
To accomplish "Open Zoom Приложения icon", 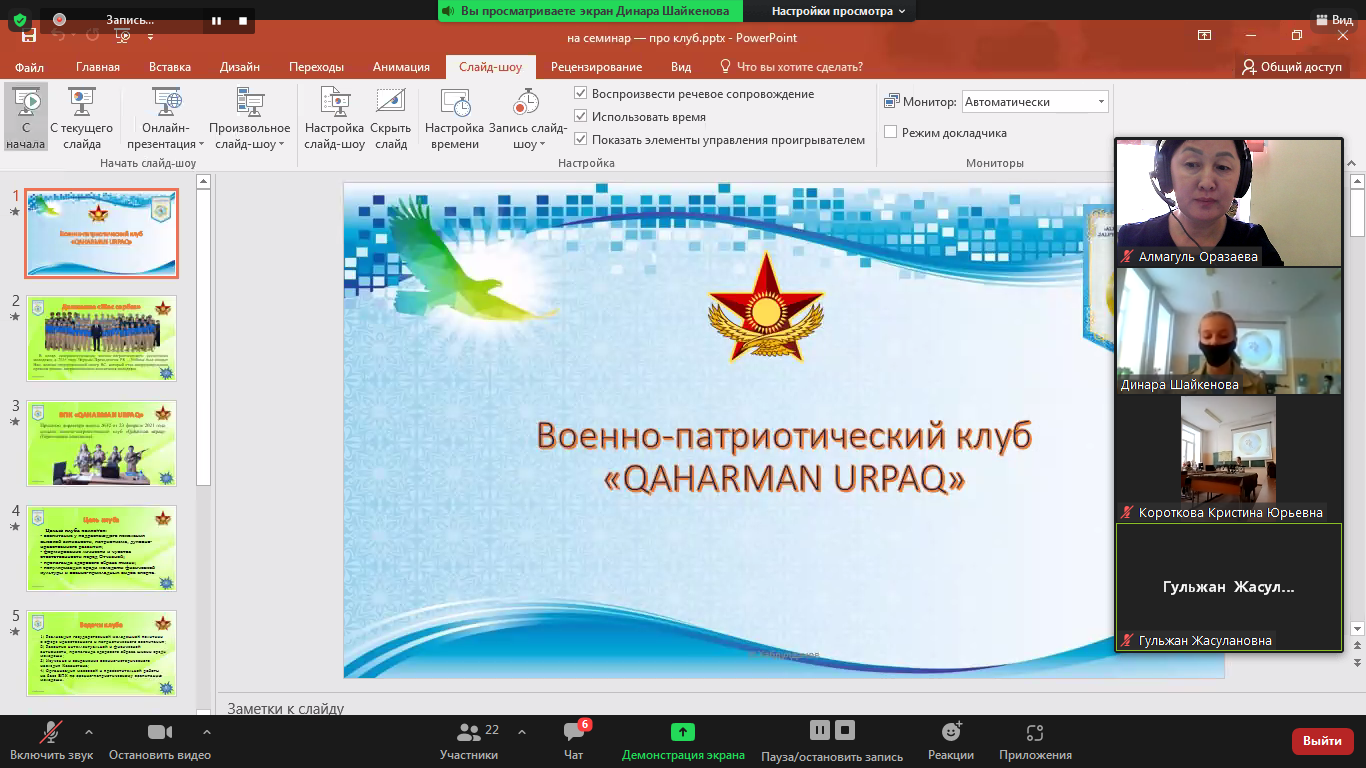I will (1035, 733).
